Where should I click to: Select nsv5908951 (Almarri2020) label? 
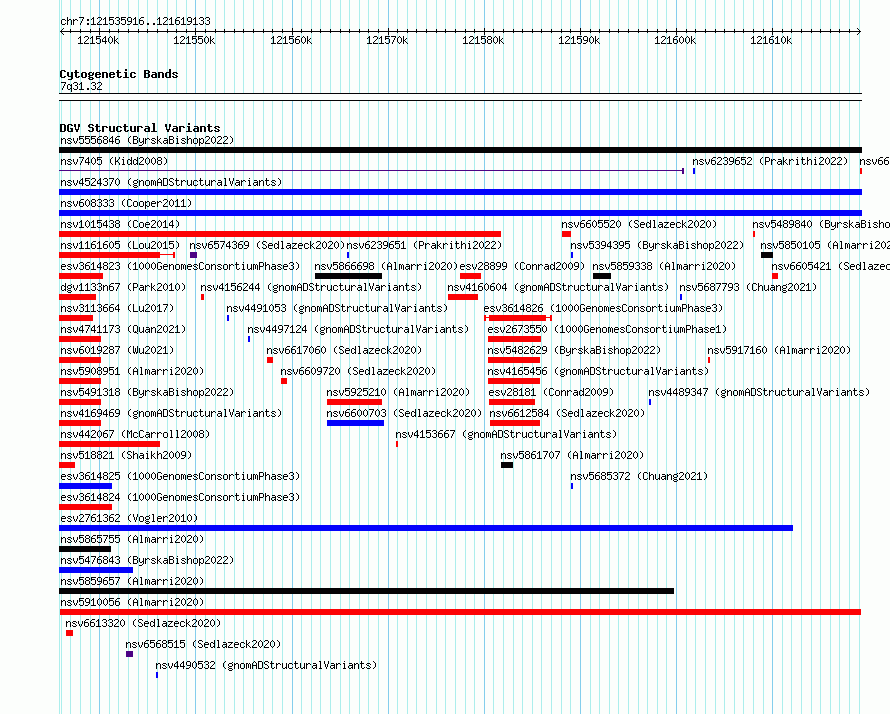pyautogui.click(x=132, y=371)
